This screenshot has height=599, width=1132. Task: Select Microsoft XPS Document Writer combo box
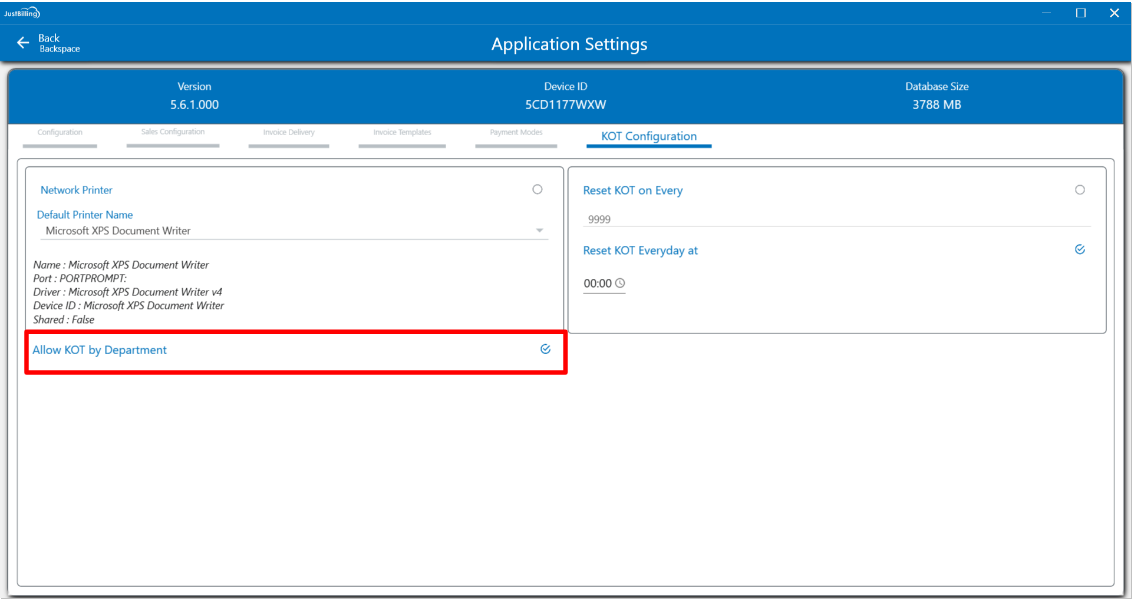[x=290, y=231]
